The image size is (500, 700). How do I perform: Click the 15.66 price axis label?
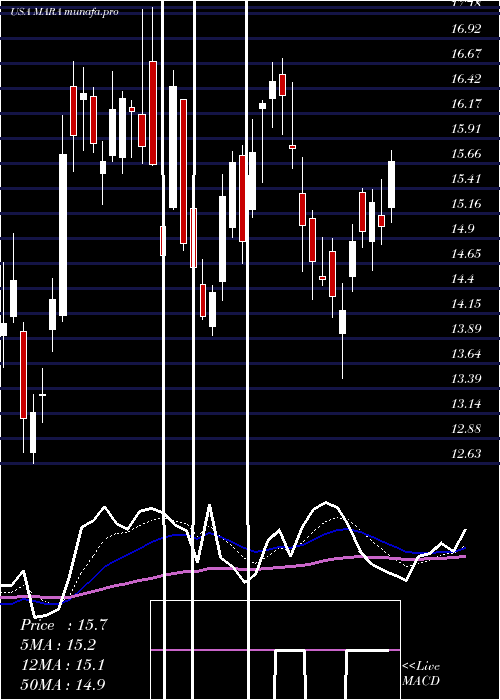[466, 154]
